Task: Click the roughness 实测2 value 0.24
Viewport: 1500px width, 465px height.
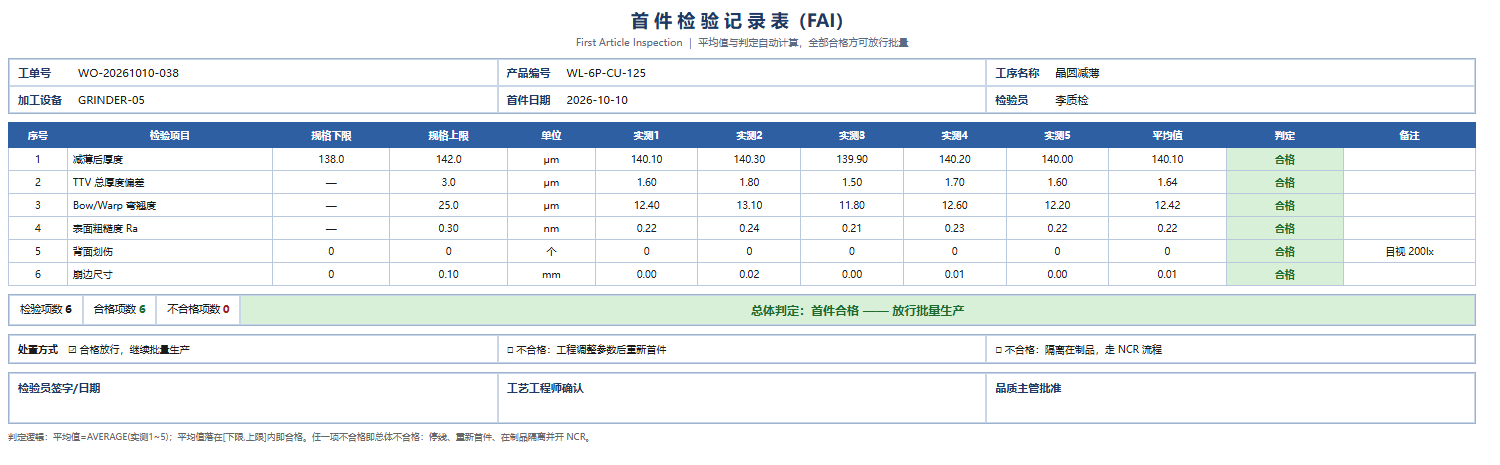Action: [749, 228]
